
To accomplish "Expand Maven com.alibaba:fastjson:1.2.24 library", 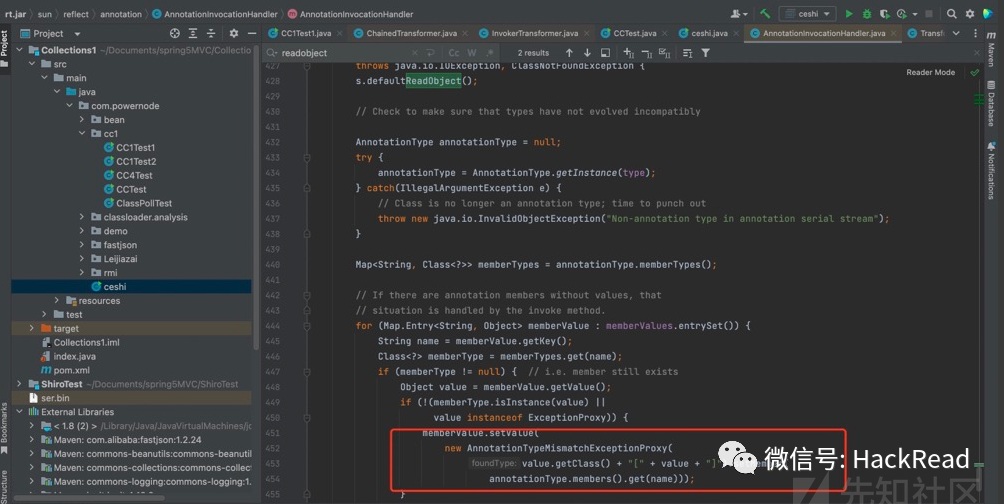I will [32, 440].
